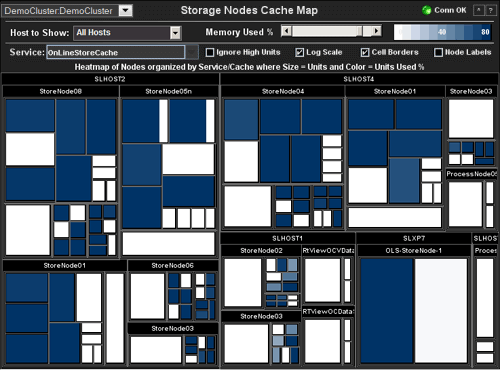Click the help question mark icon
This screenshot has width=500, height=370.
490,10
